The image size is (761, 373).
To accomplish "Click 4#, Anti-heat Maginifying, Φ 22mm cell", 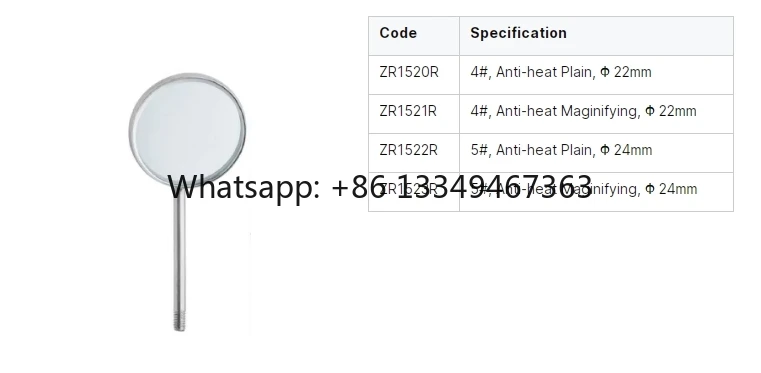I will point(596,114).
